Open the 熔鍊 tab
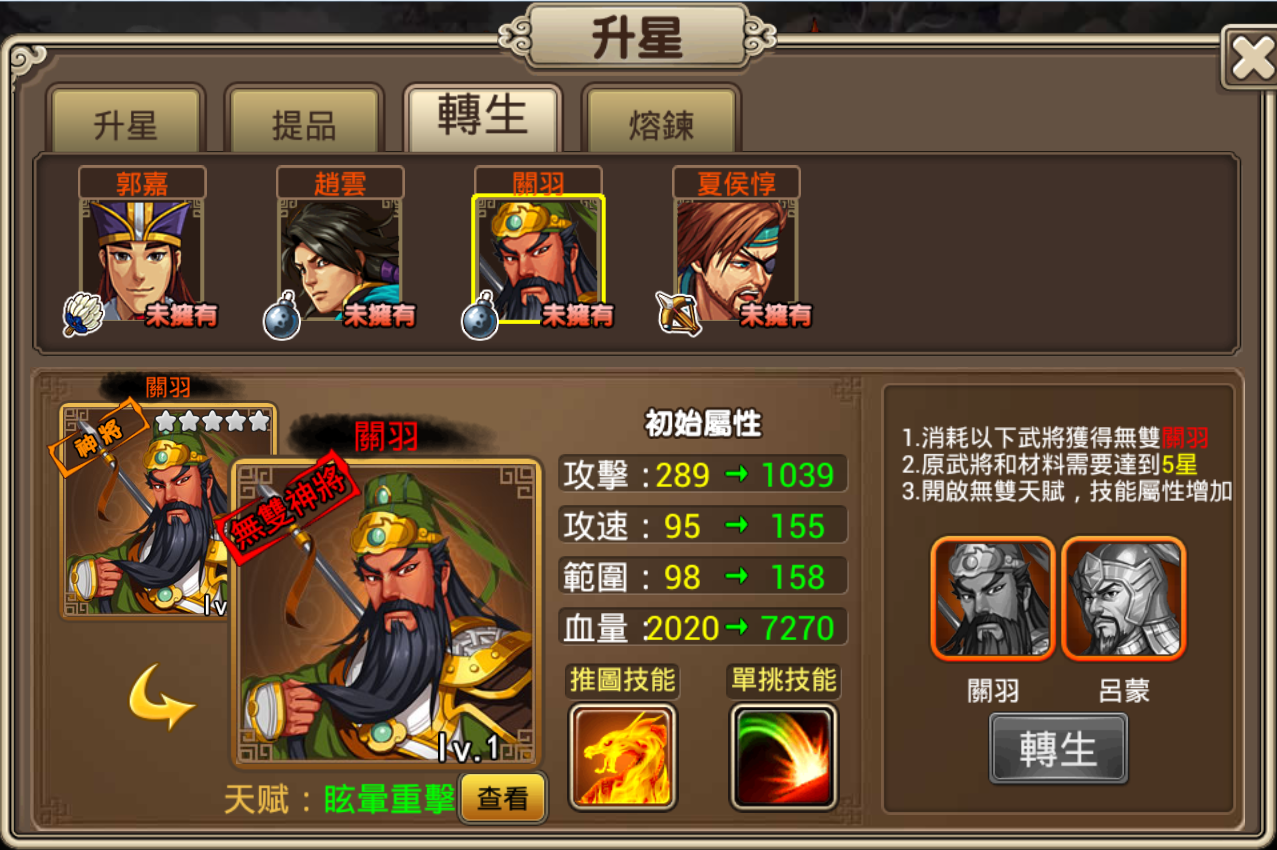Screen dimensions: 1277x850 [661, 124]
